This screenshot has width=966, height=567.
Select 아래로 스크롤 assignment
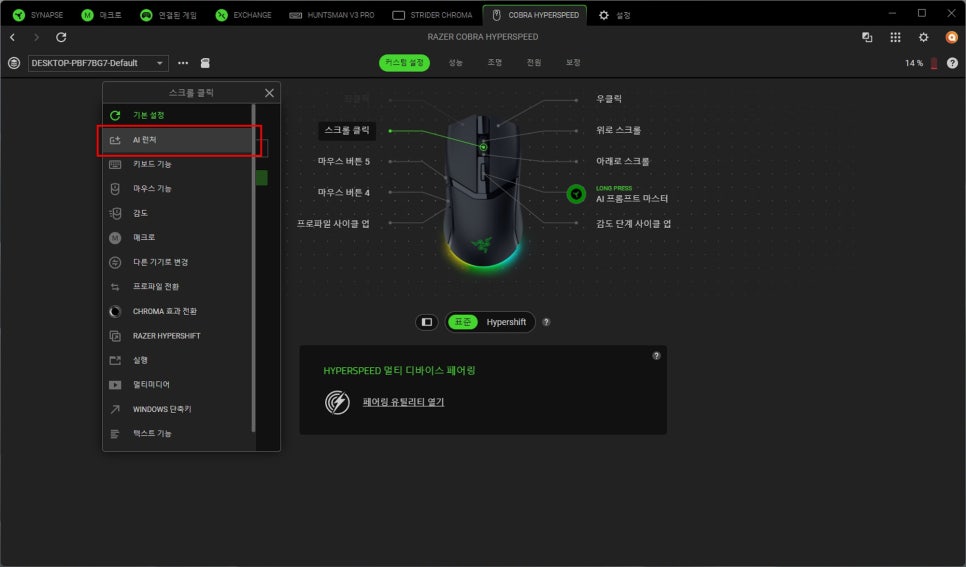click(x=622, y=161)
